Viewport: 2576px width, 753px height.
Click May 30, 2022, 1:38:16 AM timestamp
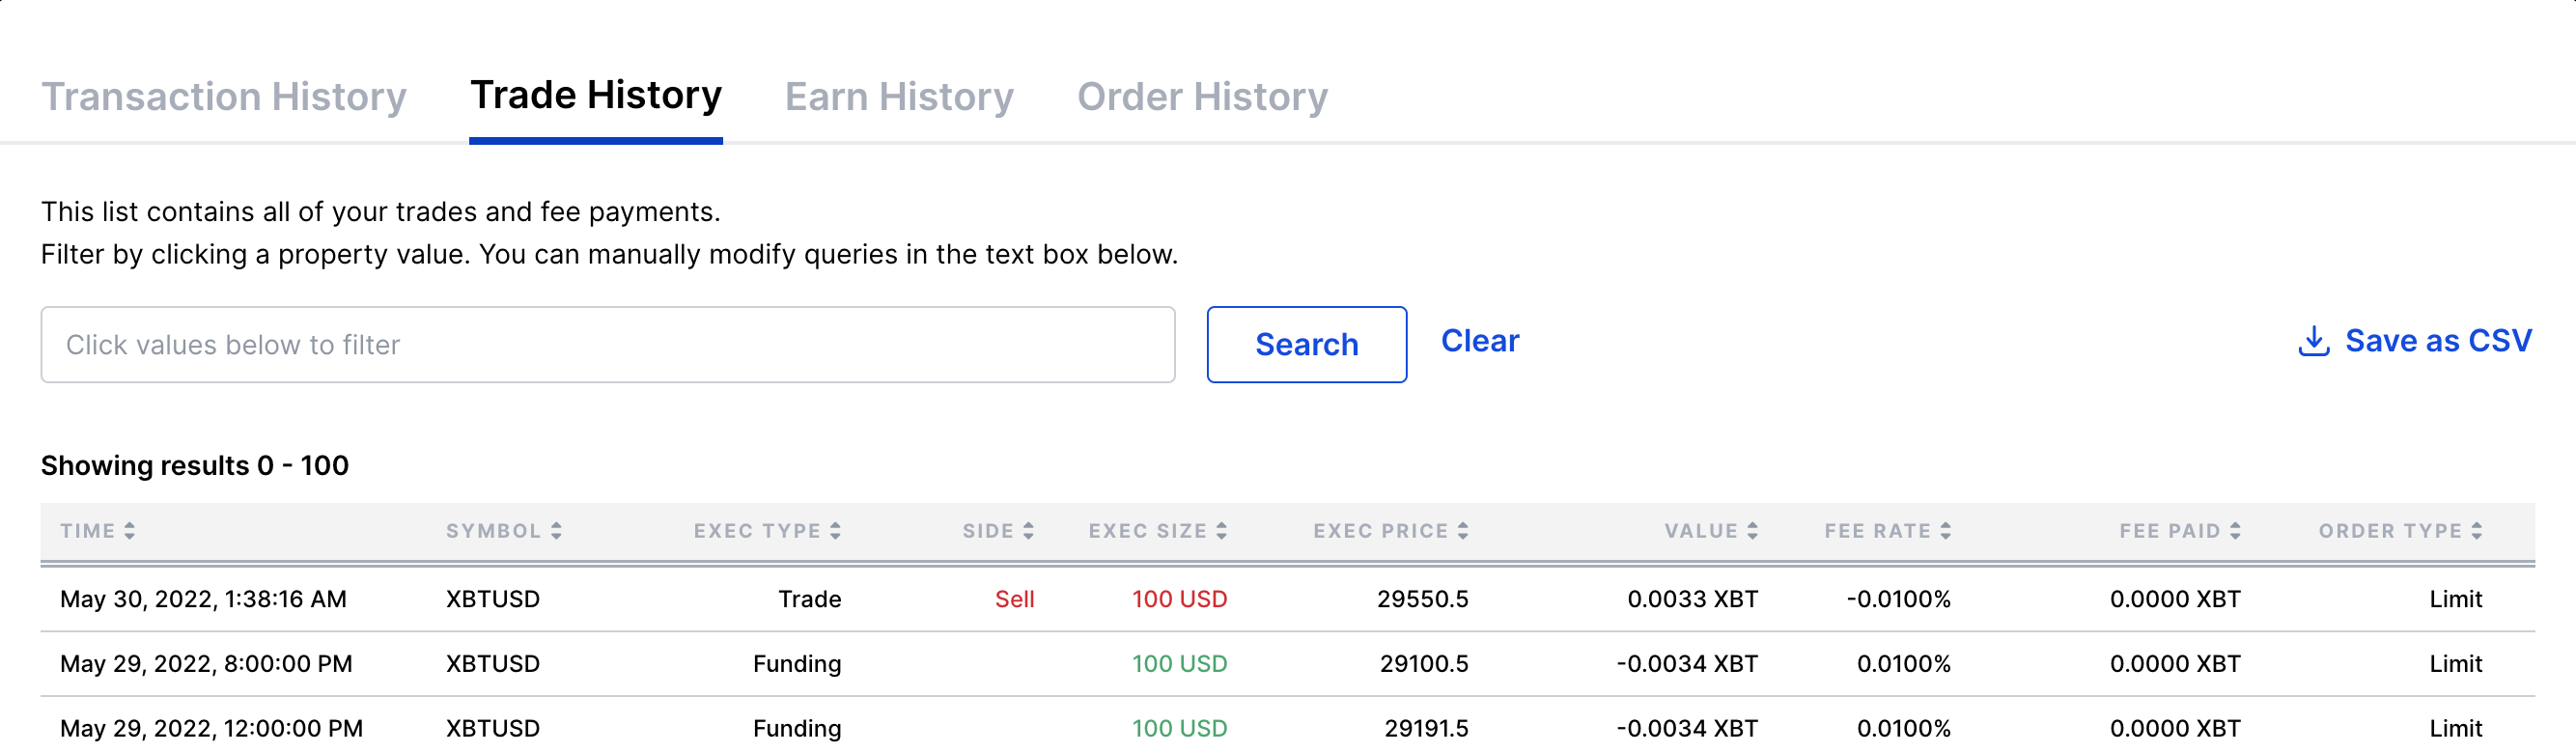click(203, 599)
